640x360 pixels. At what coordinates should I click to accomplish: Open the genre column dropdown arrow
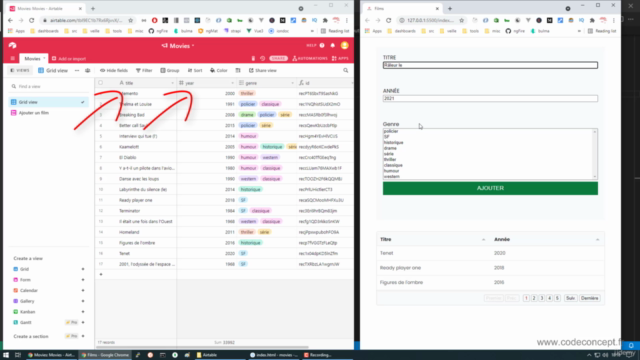pyautogui.click(x=293, y=83)
